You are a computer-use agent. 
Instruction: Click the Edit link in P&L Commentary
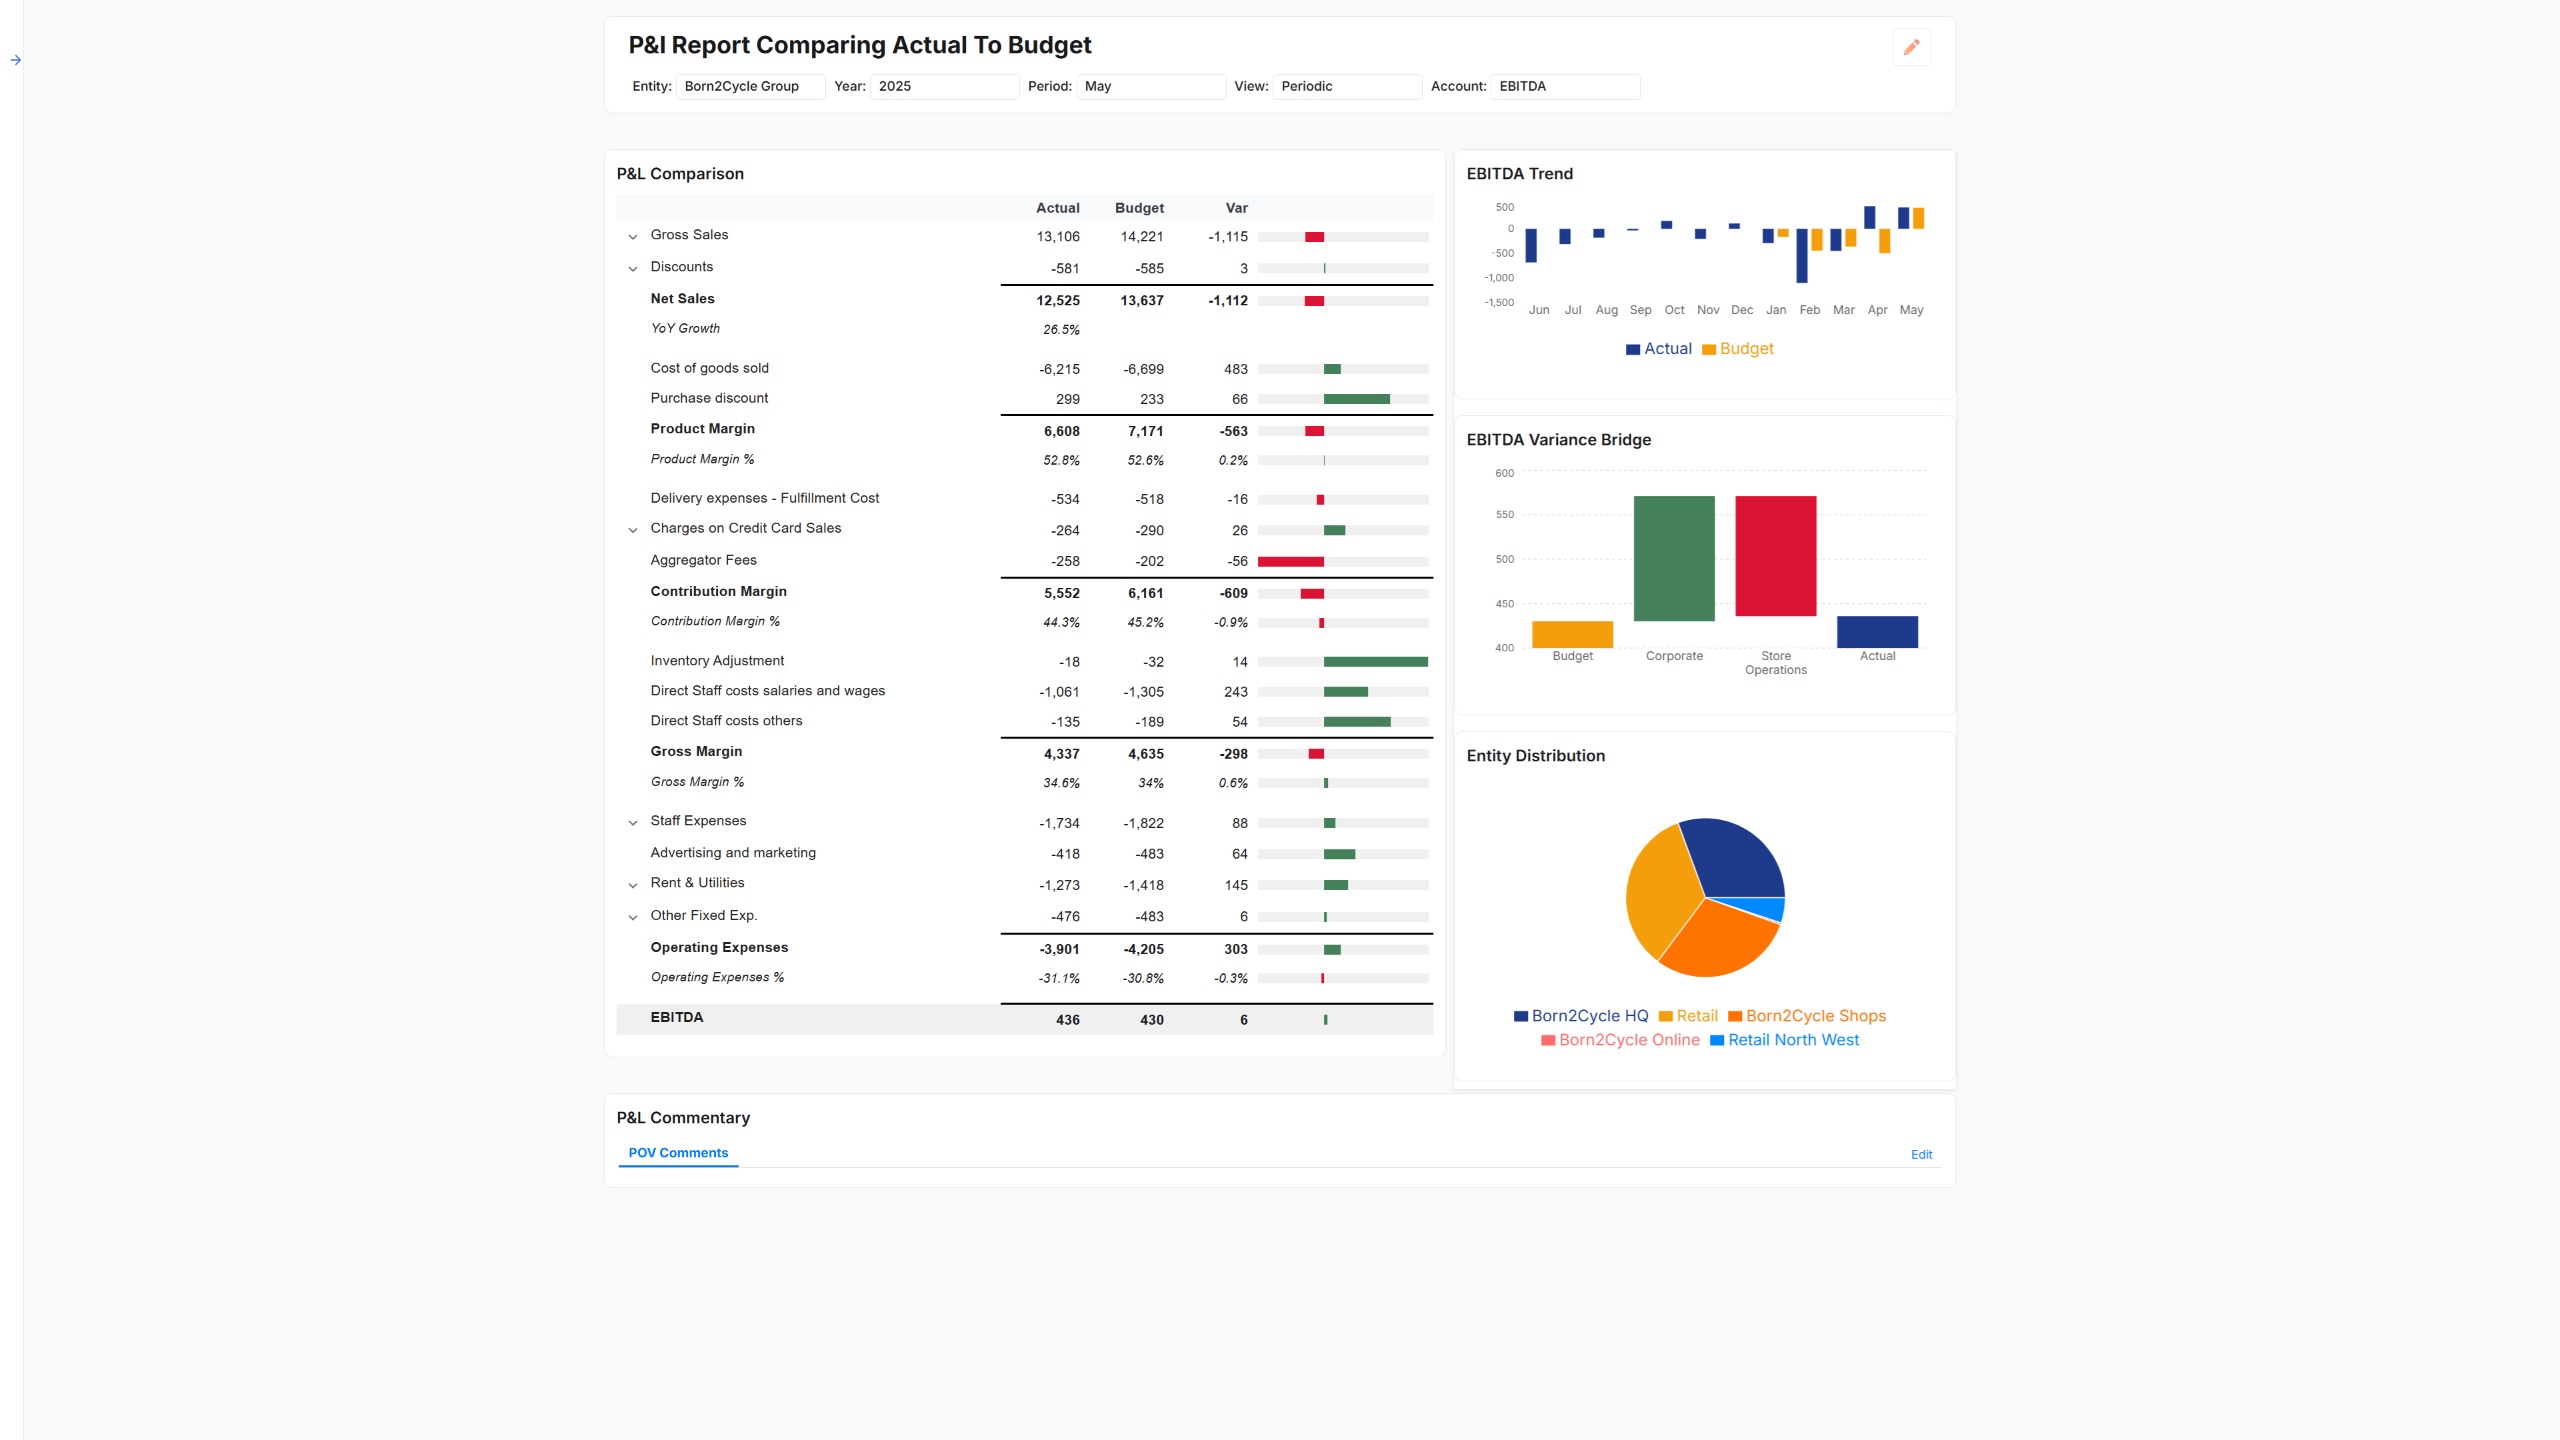click(1921, 1155)
